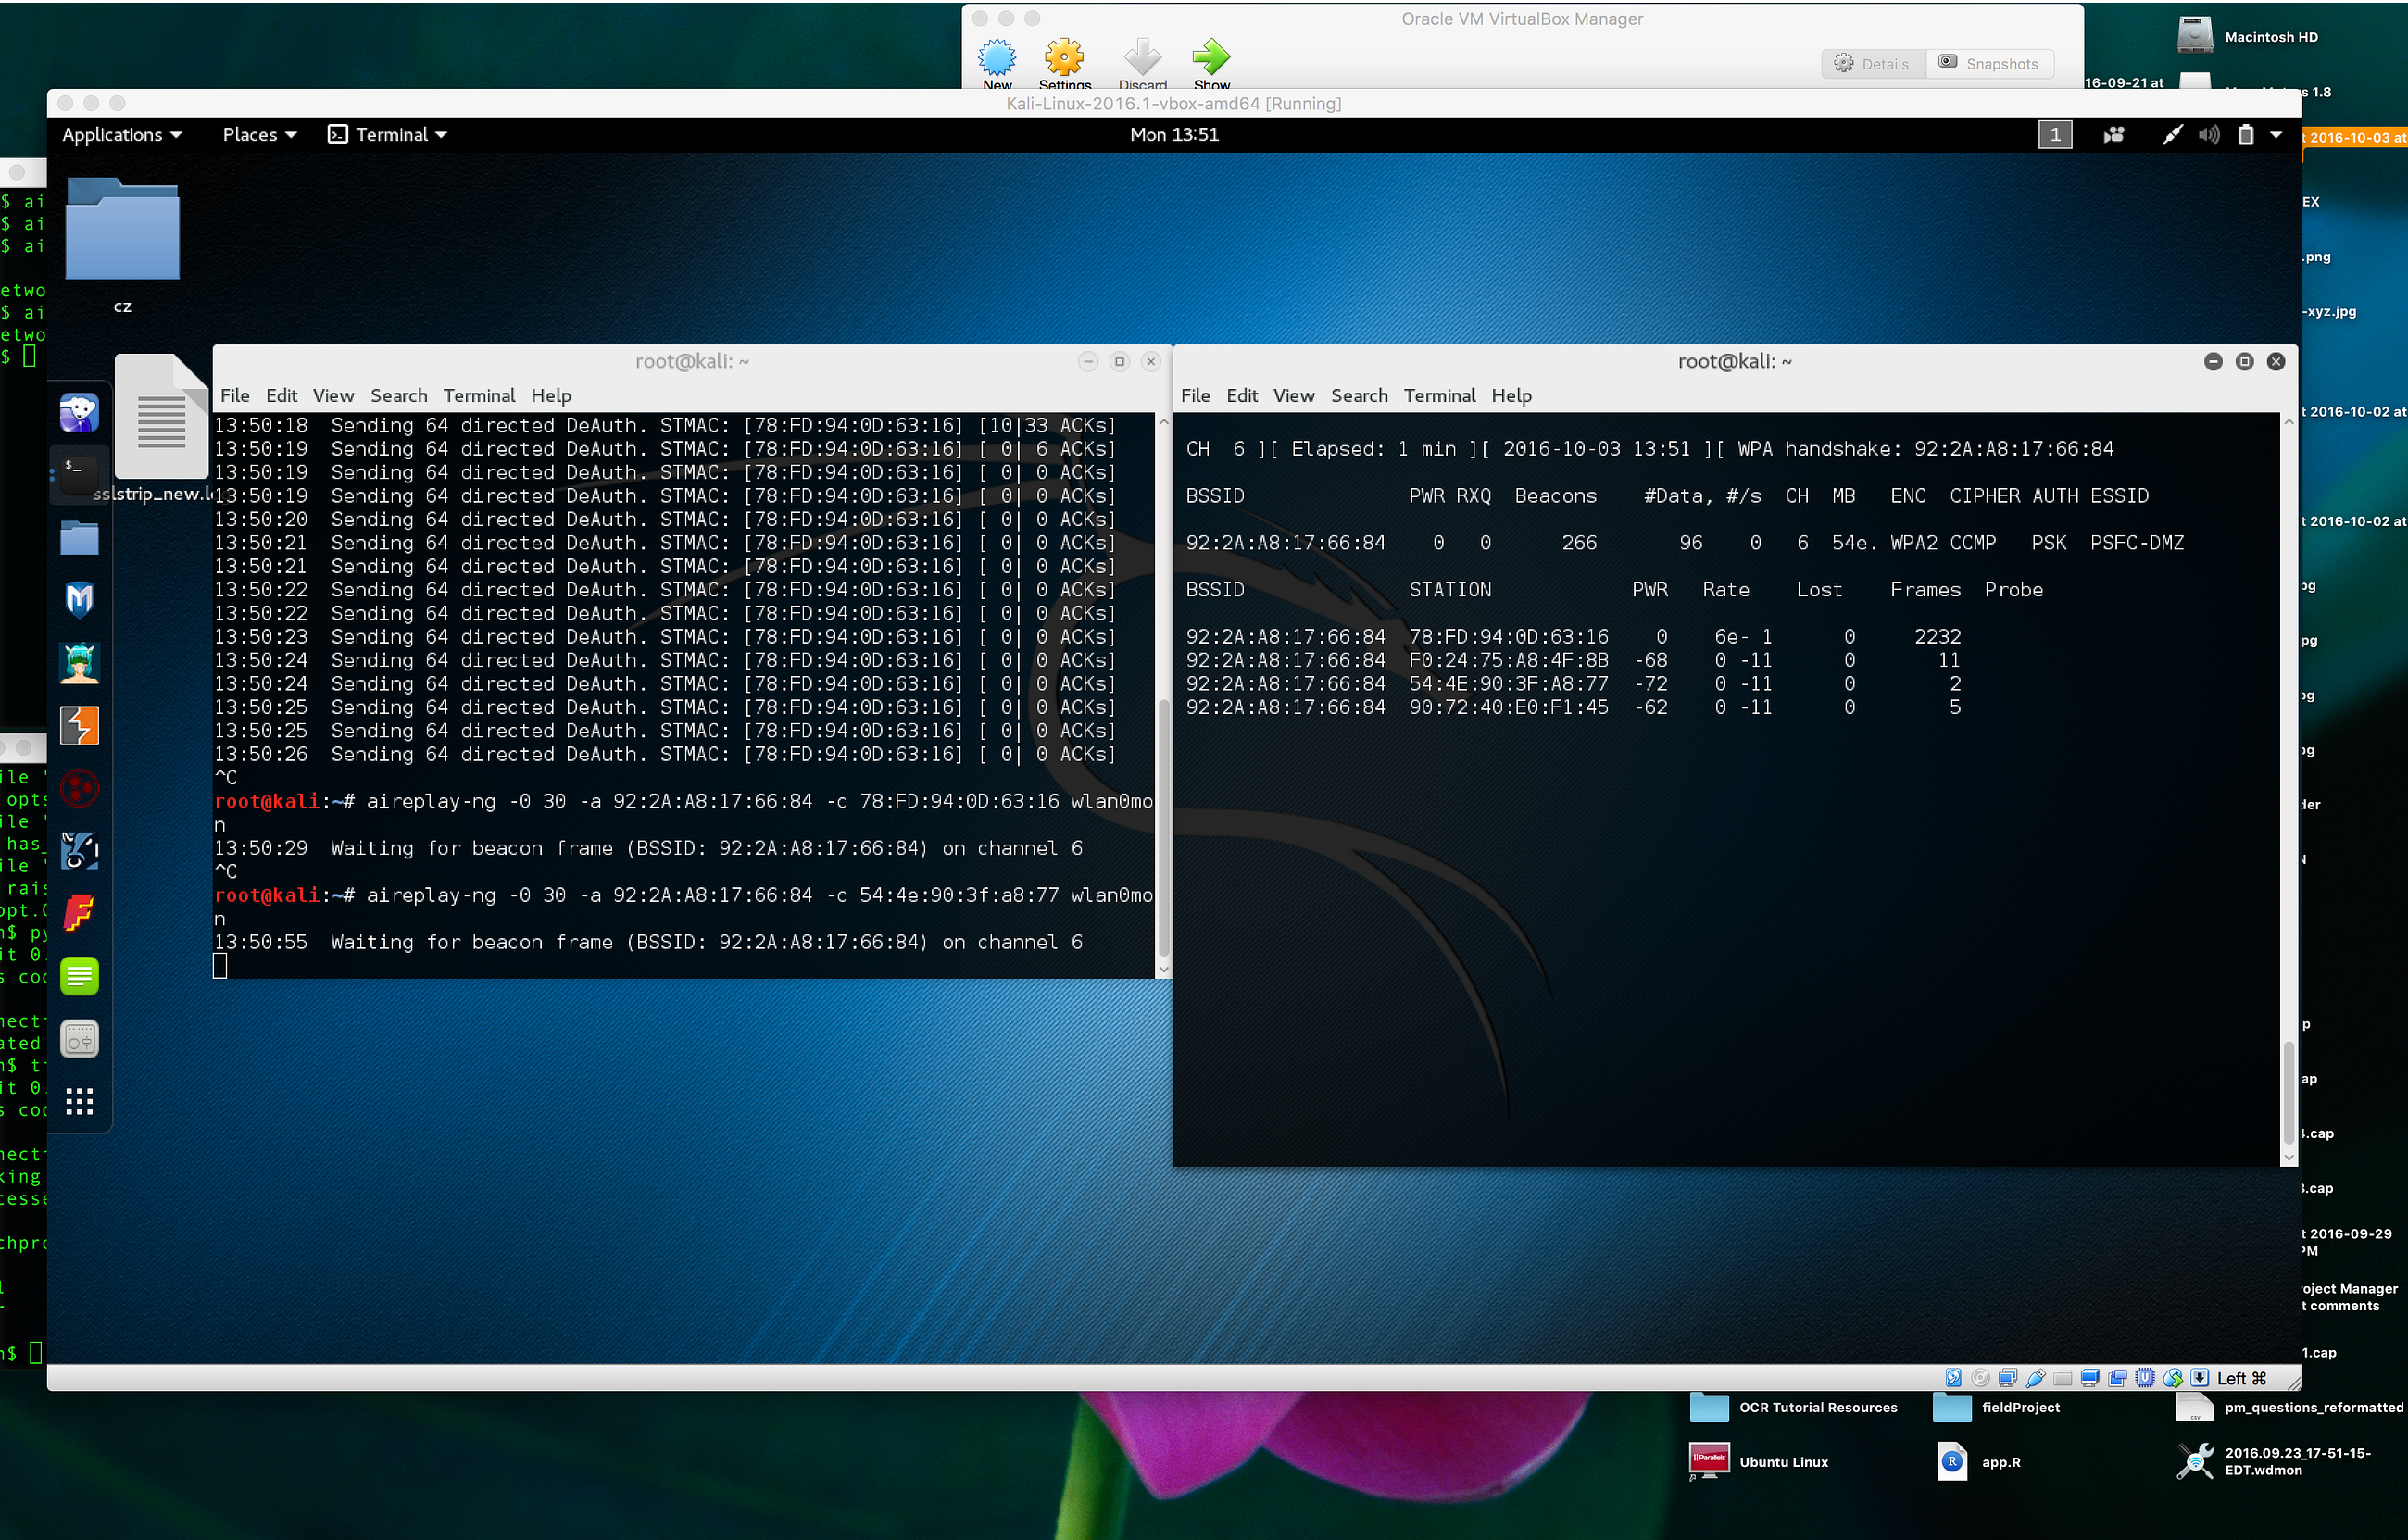
Task: Expand the Applications menu dropdown
Action: [121, 135]
